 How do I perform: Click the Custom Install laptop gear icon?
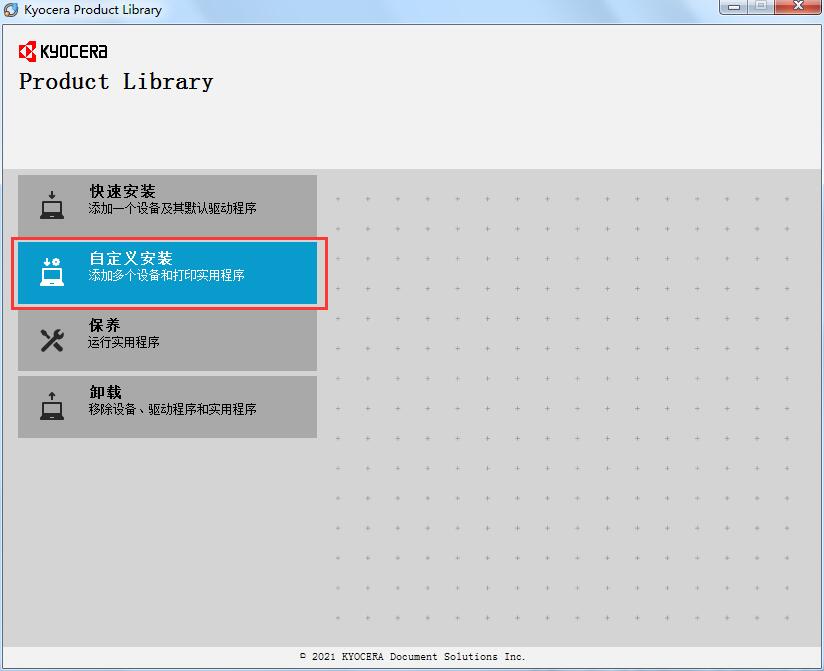coord(52,272)
